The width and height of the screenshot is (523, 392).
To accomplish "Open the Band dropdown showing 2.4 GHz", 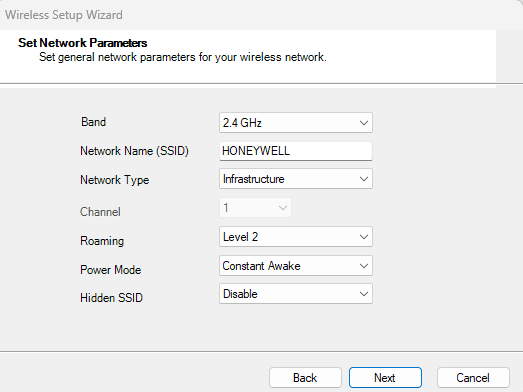I will [x=296, y=122].
